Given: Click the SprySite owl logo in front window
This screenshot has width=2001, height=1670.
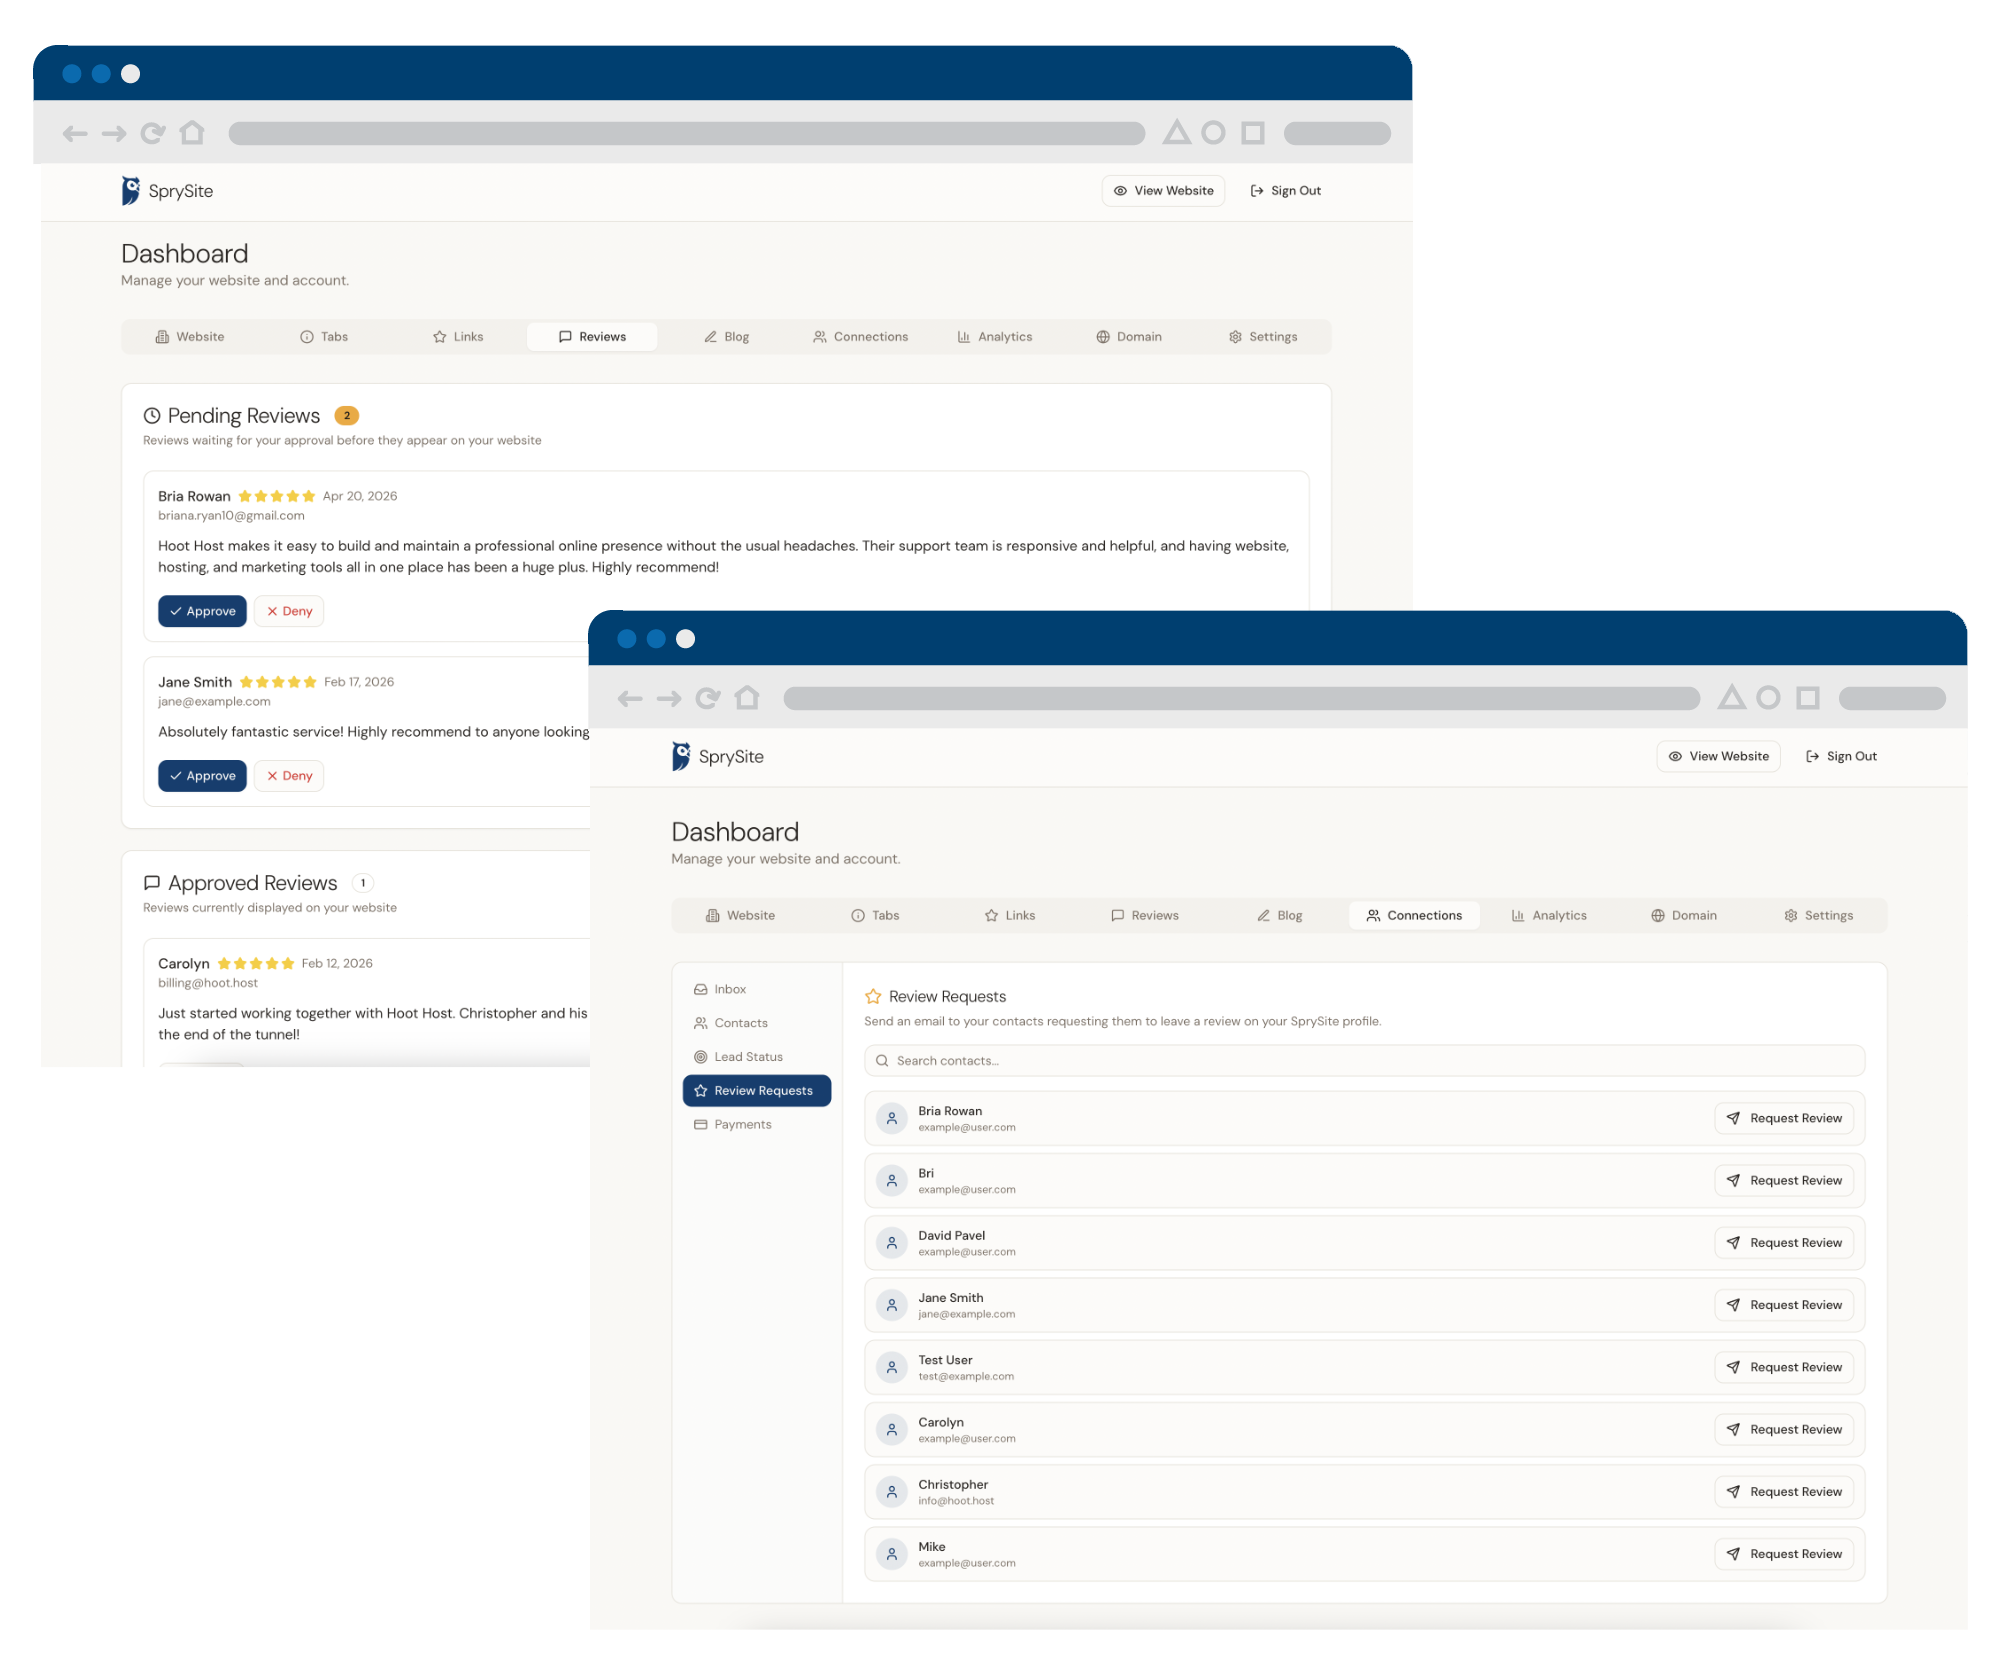Looking at the screenshot, I should tap(681, 756).
